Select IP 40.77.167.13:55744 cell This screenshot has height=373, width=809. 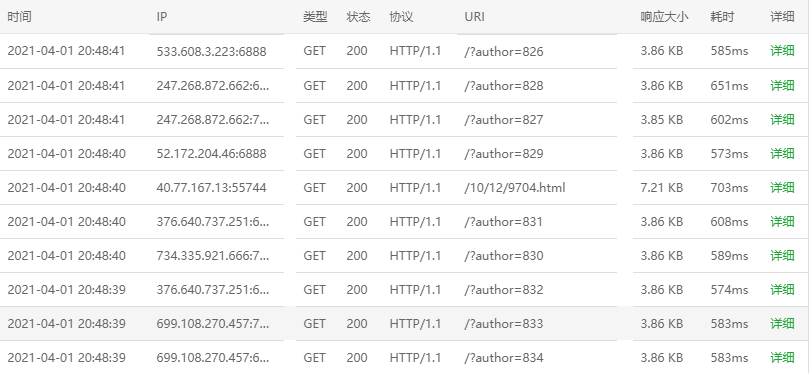click(x=212, y=187)
